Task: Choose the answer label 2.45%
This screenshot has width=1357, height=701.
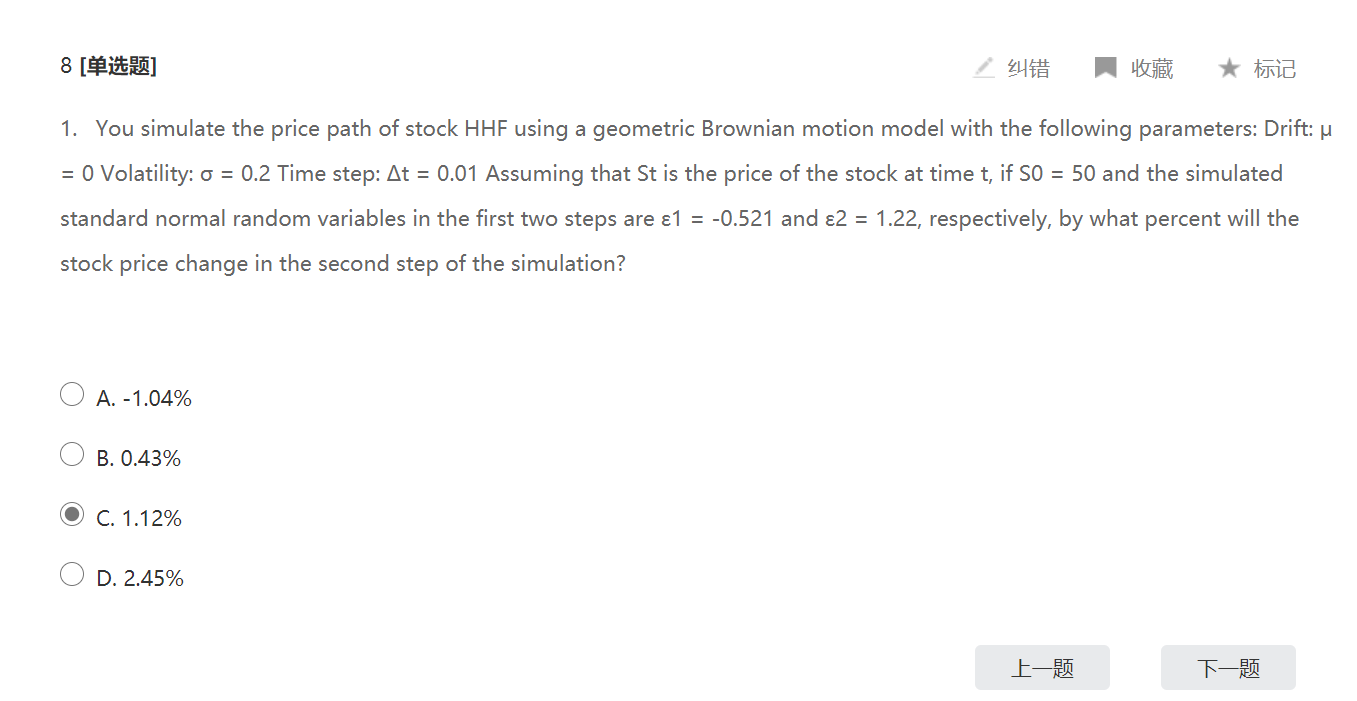Action: [x=153, y=579]
